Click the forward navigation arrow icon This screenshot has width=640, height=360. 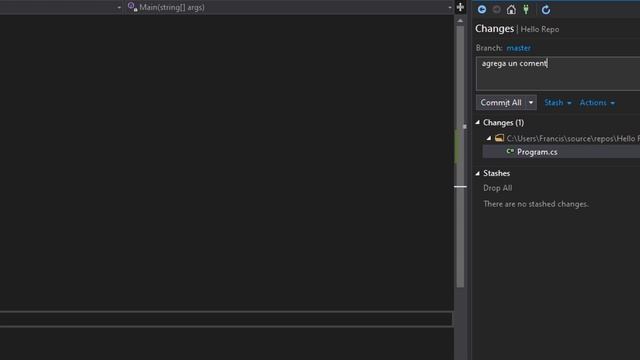496,9
